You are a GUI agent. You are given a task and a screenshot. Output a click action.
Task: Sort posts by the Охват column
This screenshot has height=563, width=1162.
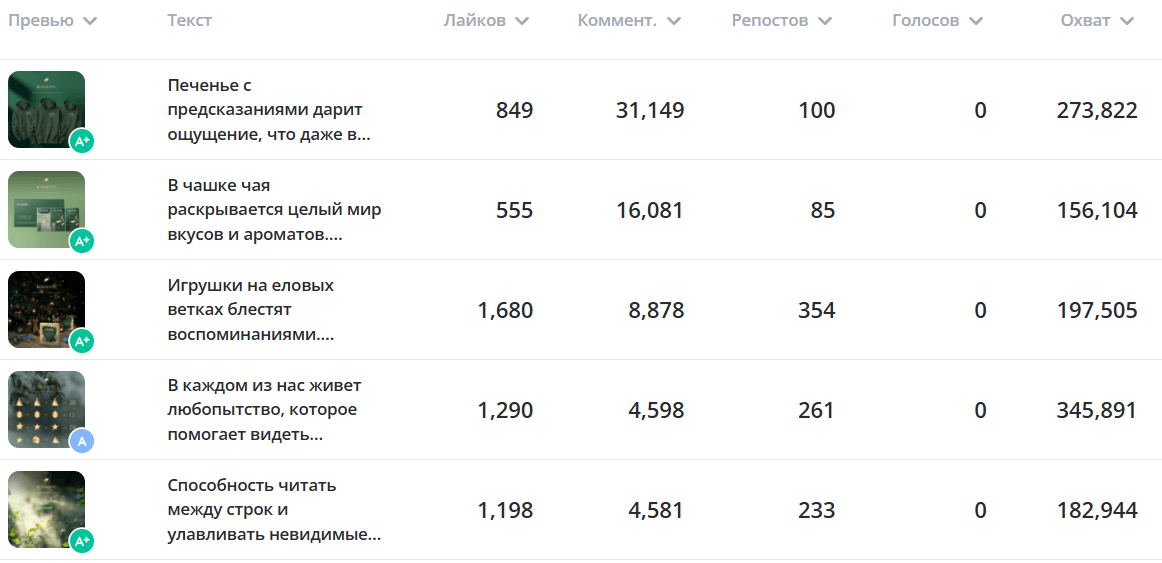(x=1128, y=21)
